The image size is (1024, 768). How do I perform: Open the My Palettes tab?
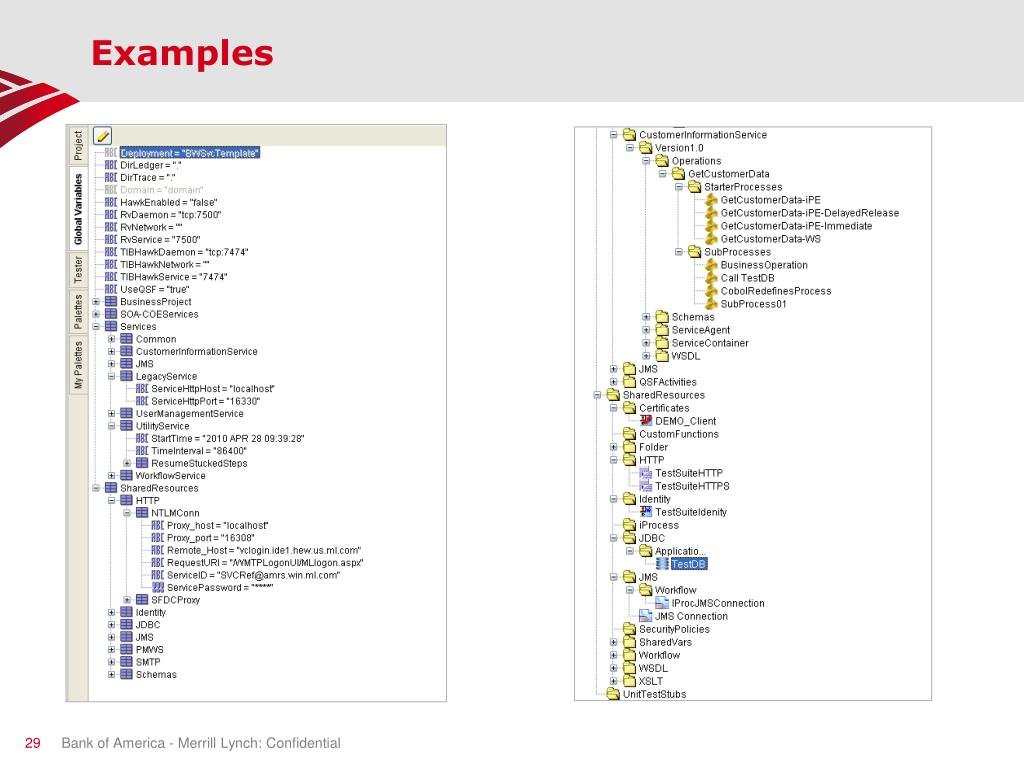coord(78,365)
